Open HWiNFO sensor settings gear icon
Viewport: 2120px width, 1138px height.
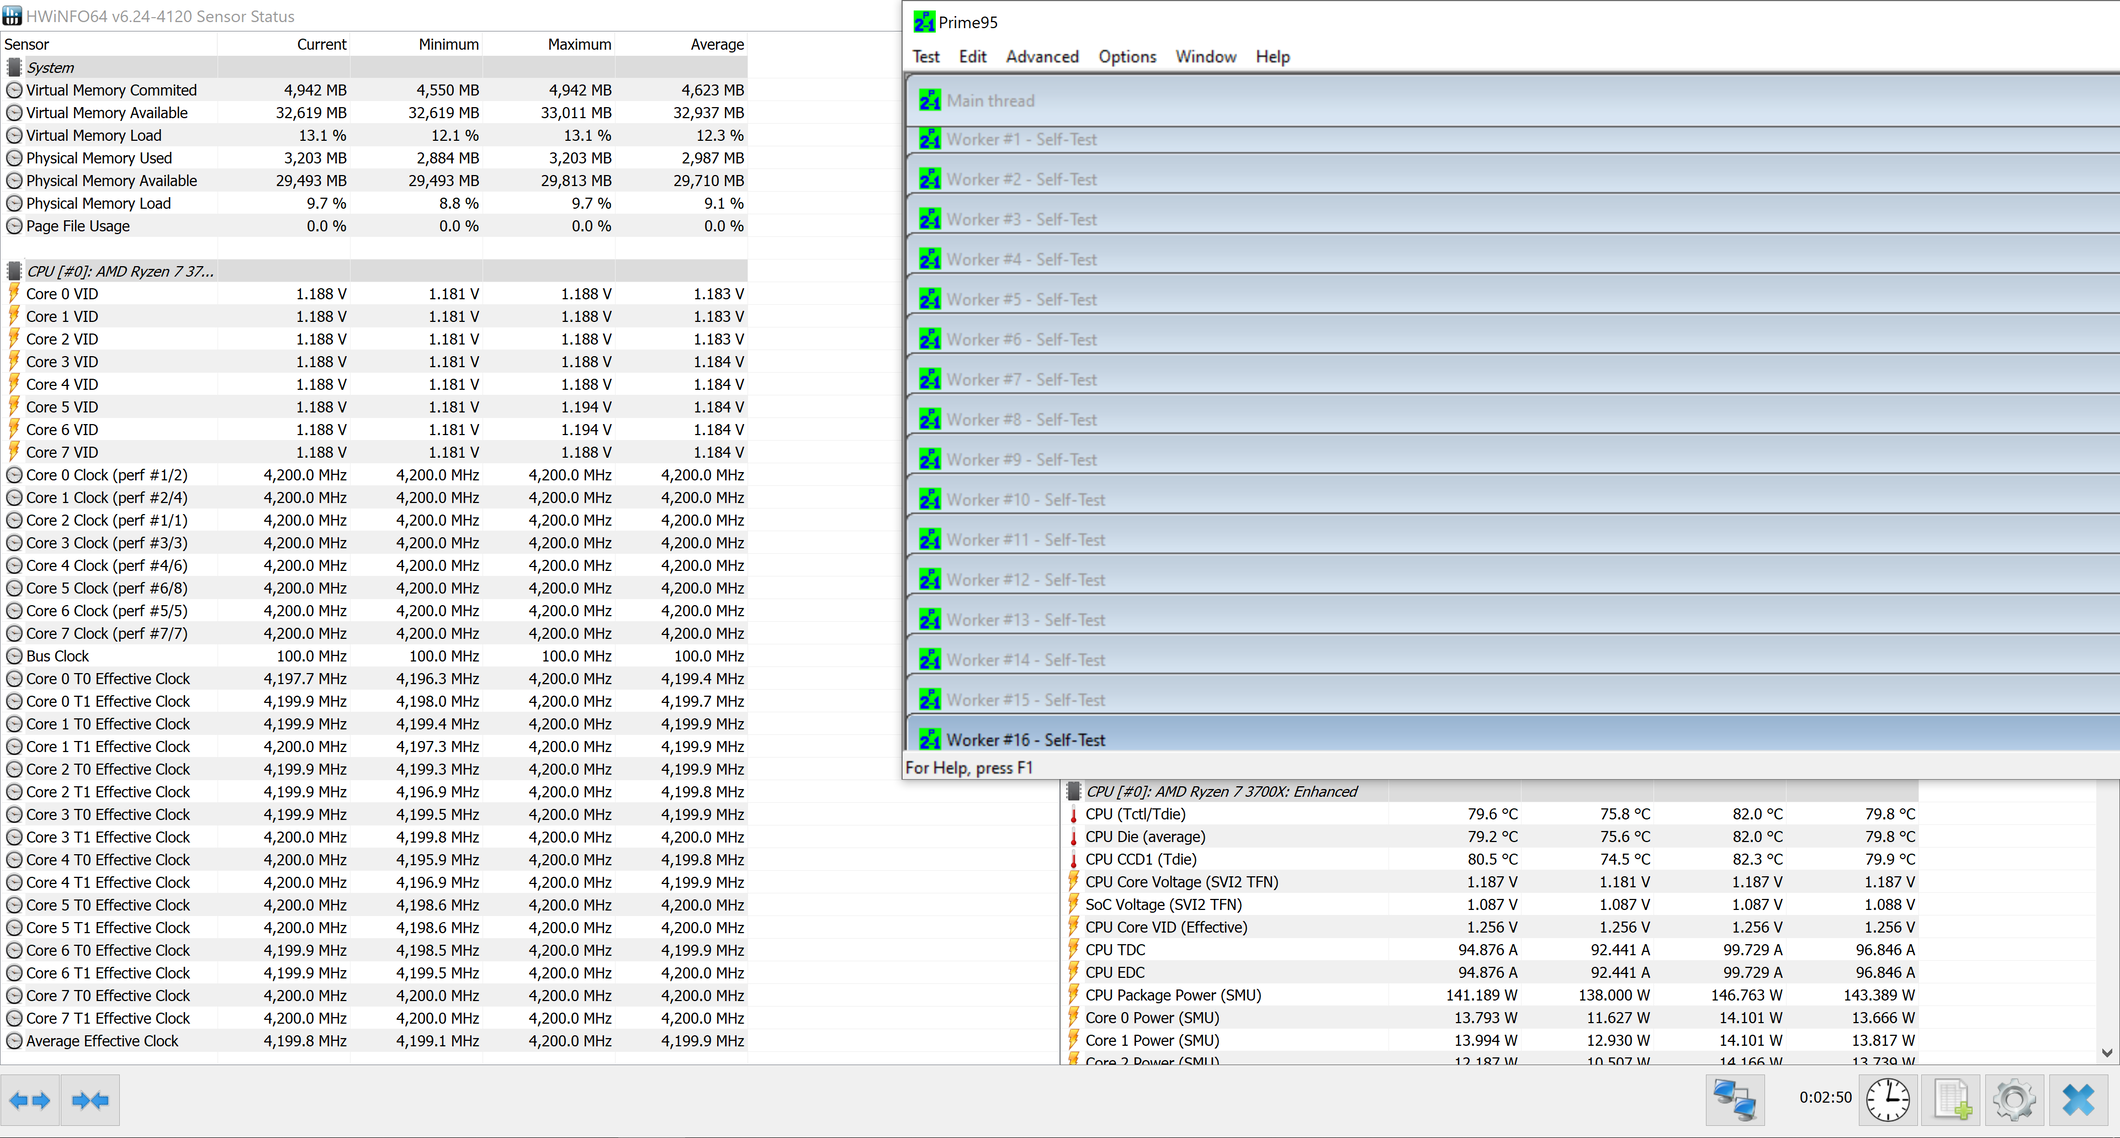[2014, 1099]
